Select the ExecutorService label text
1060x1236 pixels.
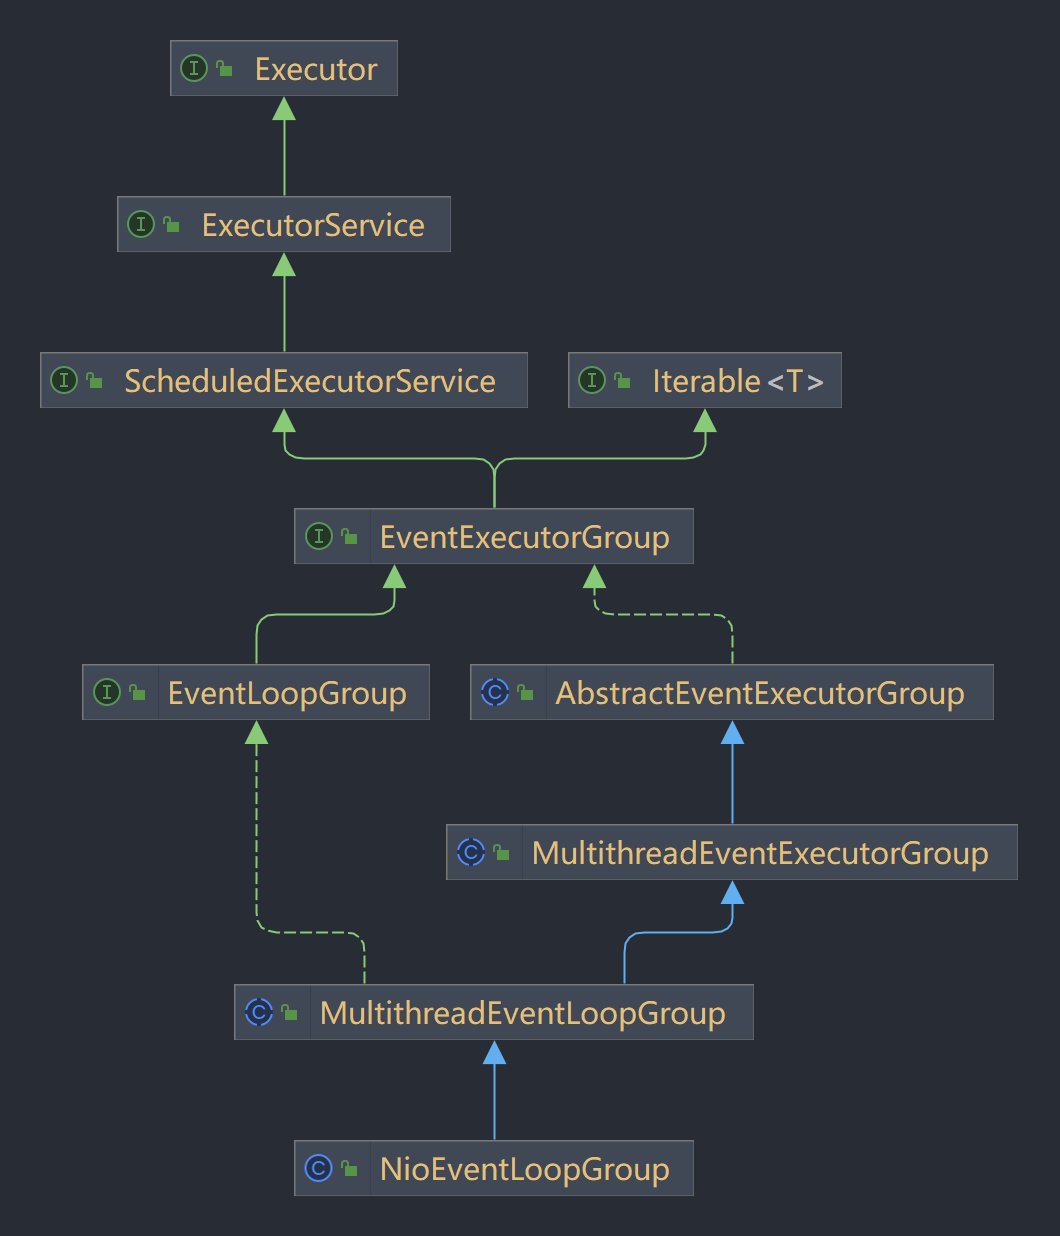(x=313, y=225)
